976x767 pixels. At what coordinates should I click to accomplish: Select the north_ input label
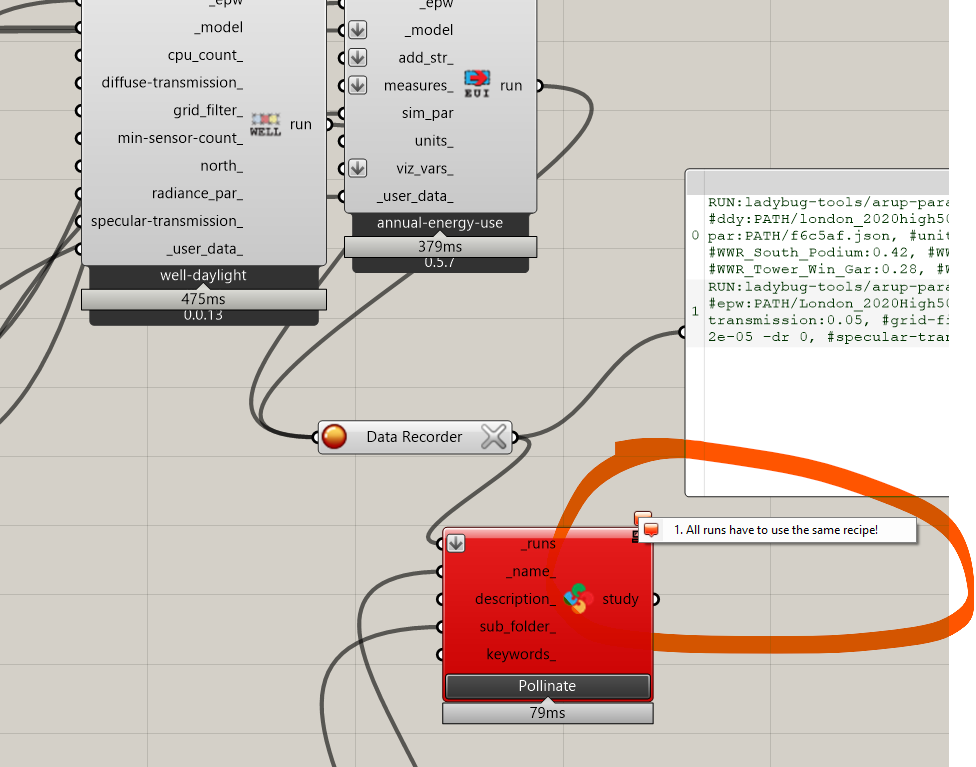[222, 166]
